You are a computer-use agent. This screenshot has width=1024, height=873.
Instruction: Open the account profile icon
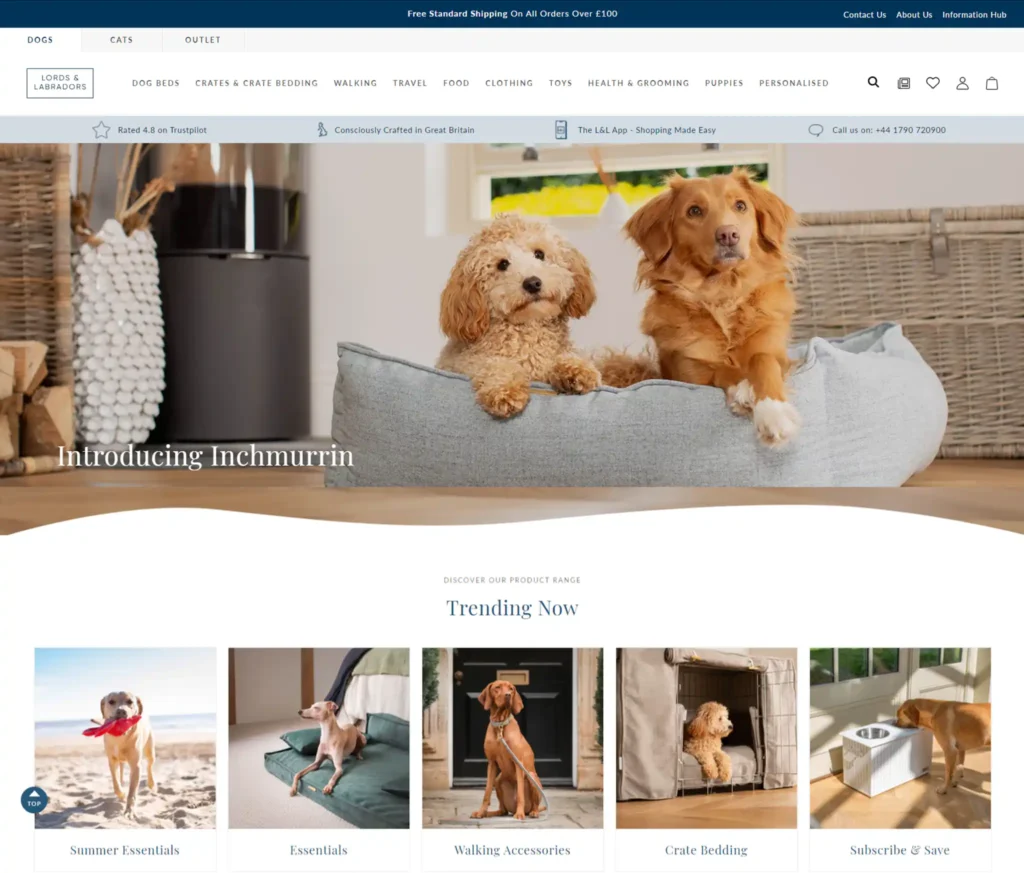click(962, 83)
